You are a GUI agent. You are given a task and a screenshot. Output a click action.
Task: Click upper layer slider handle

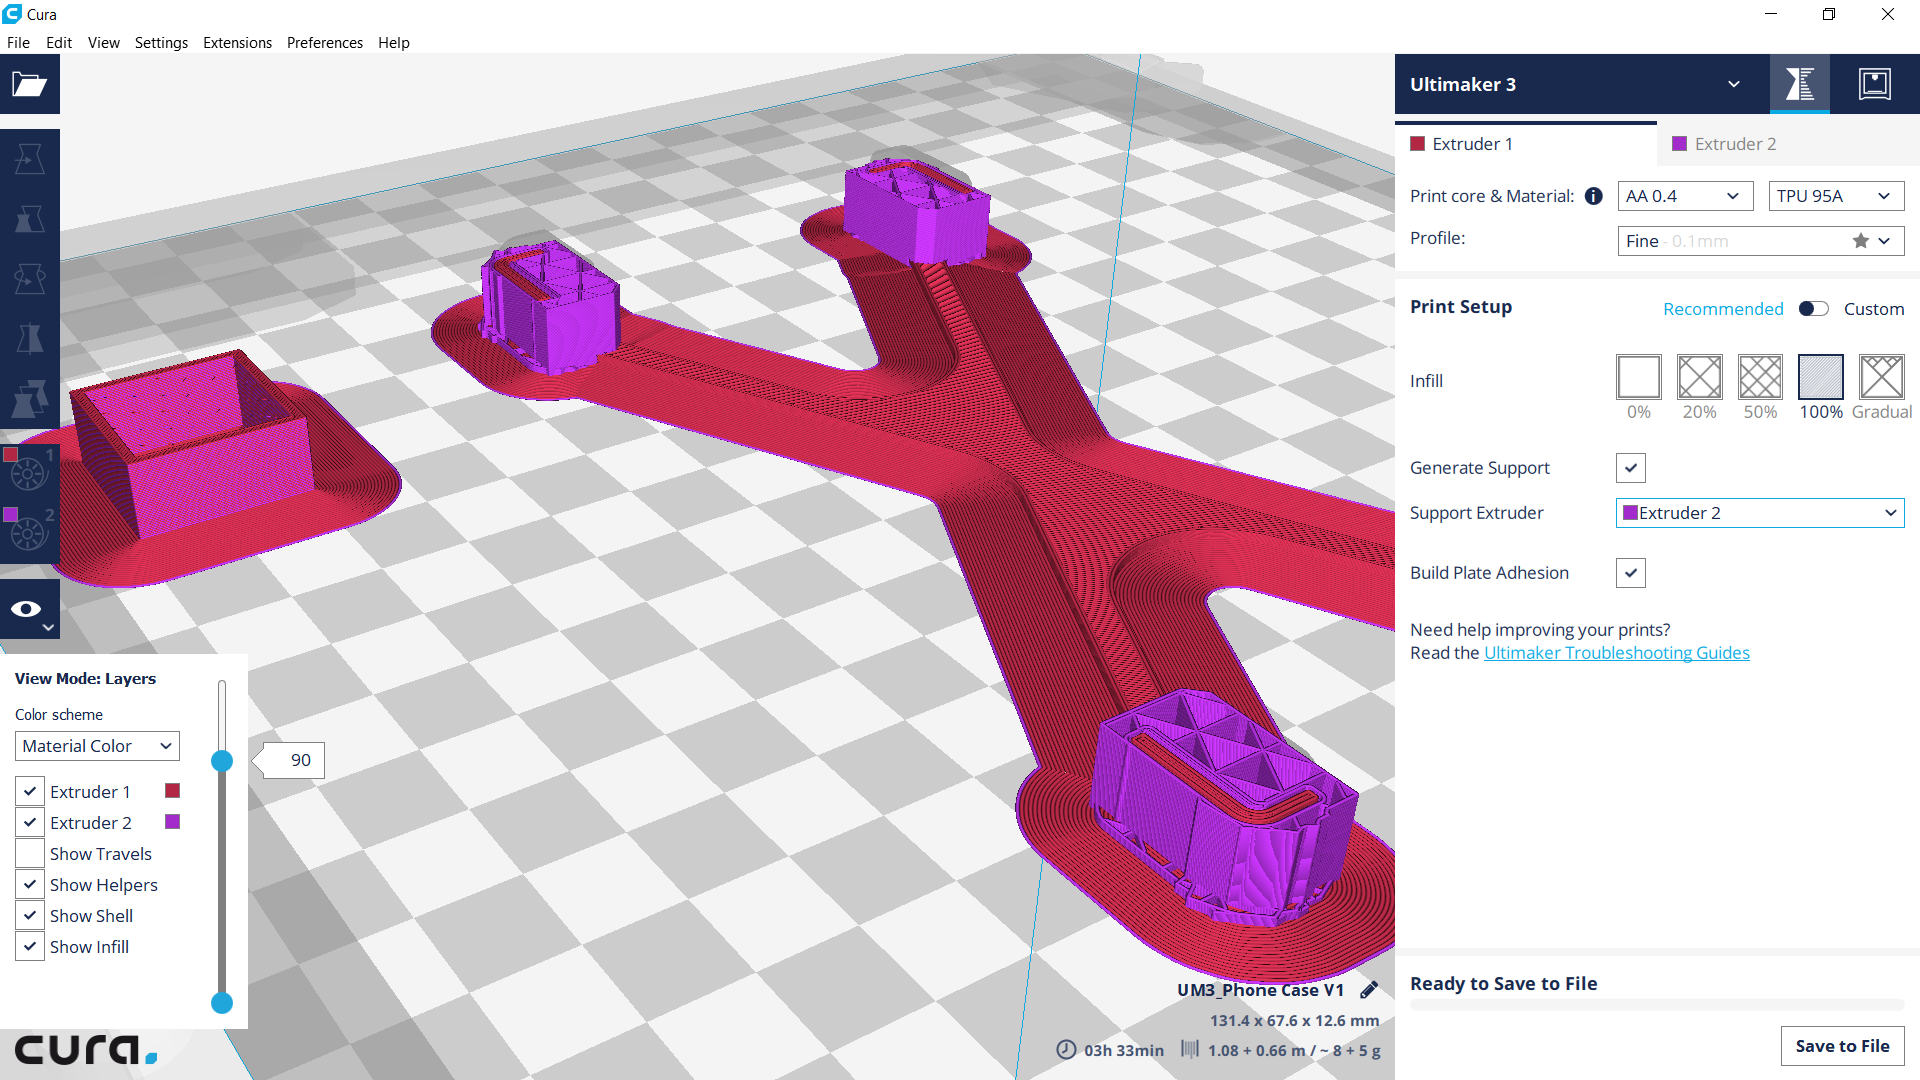point(222,761)
